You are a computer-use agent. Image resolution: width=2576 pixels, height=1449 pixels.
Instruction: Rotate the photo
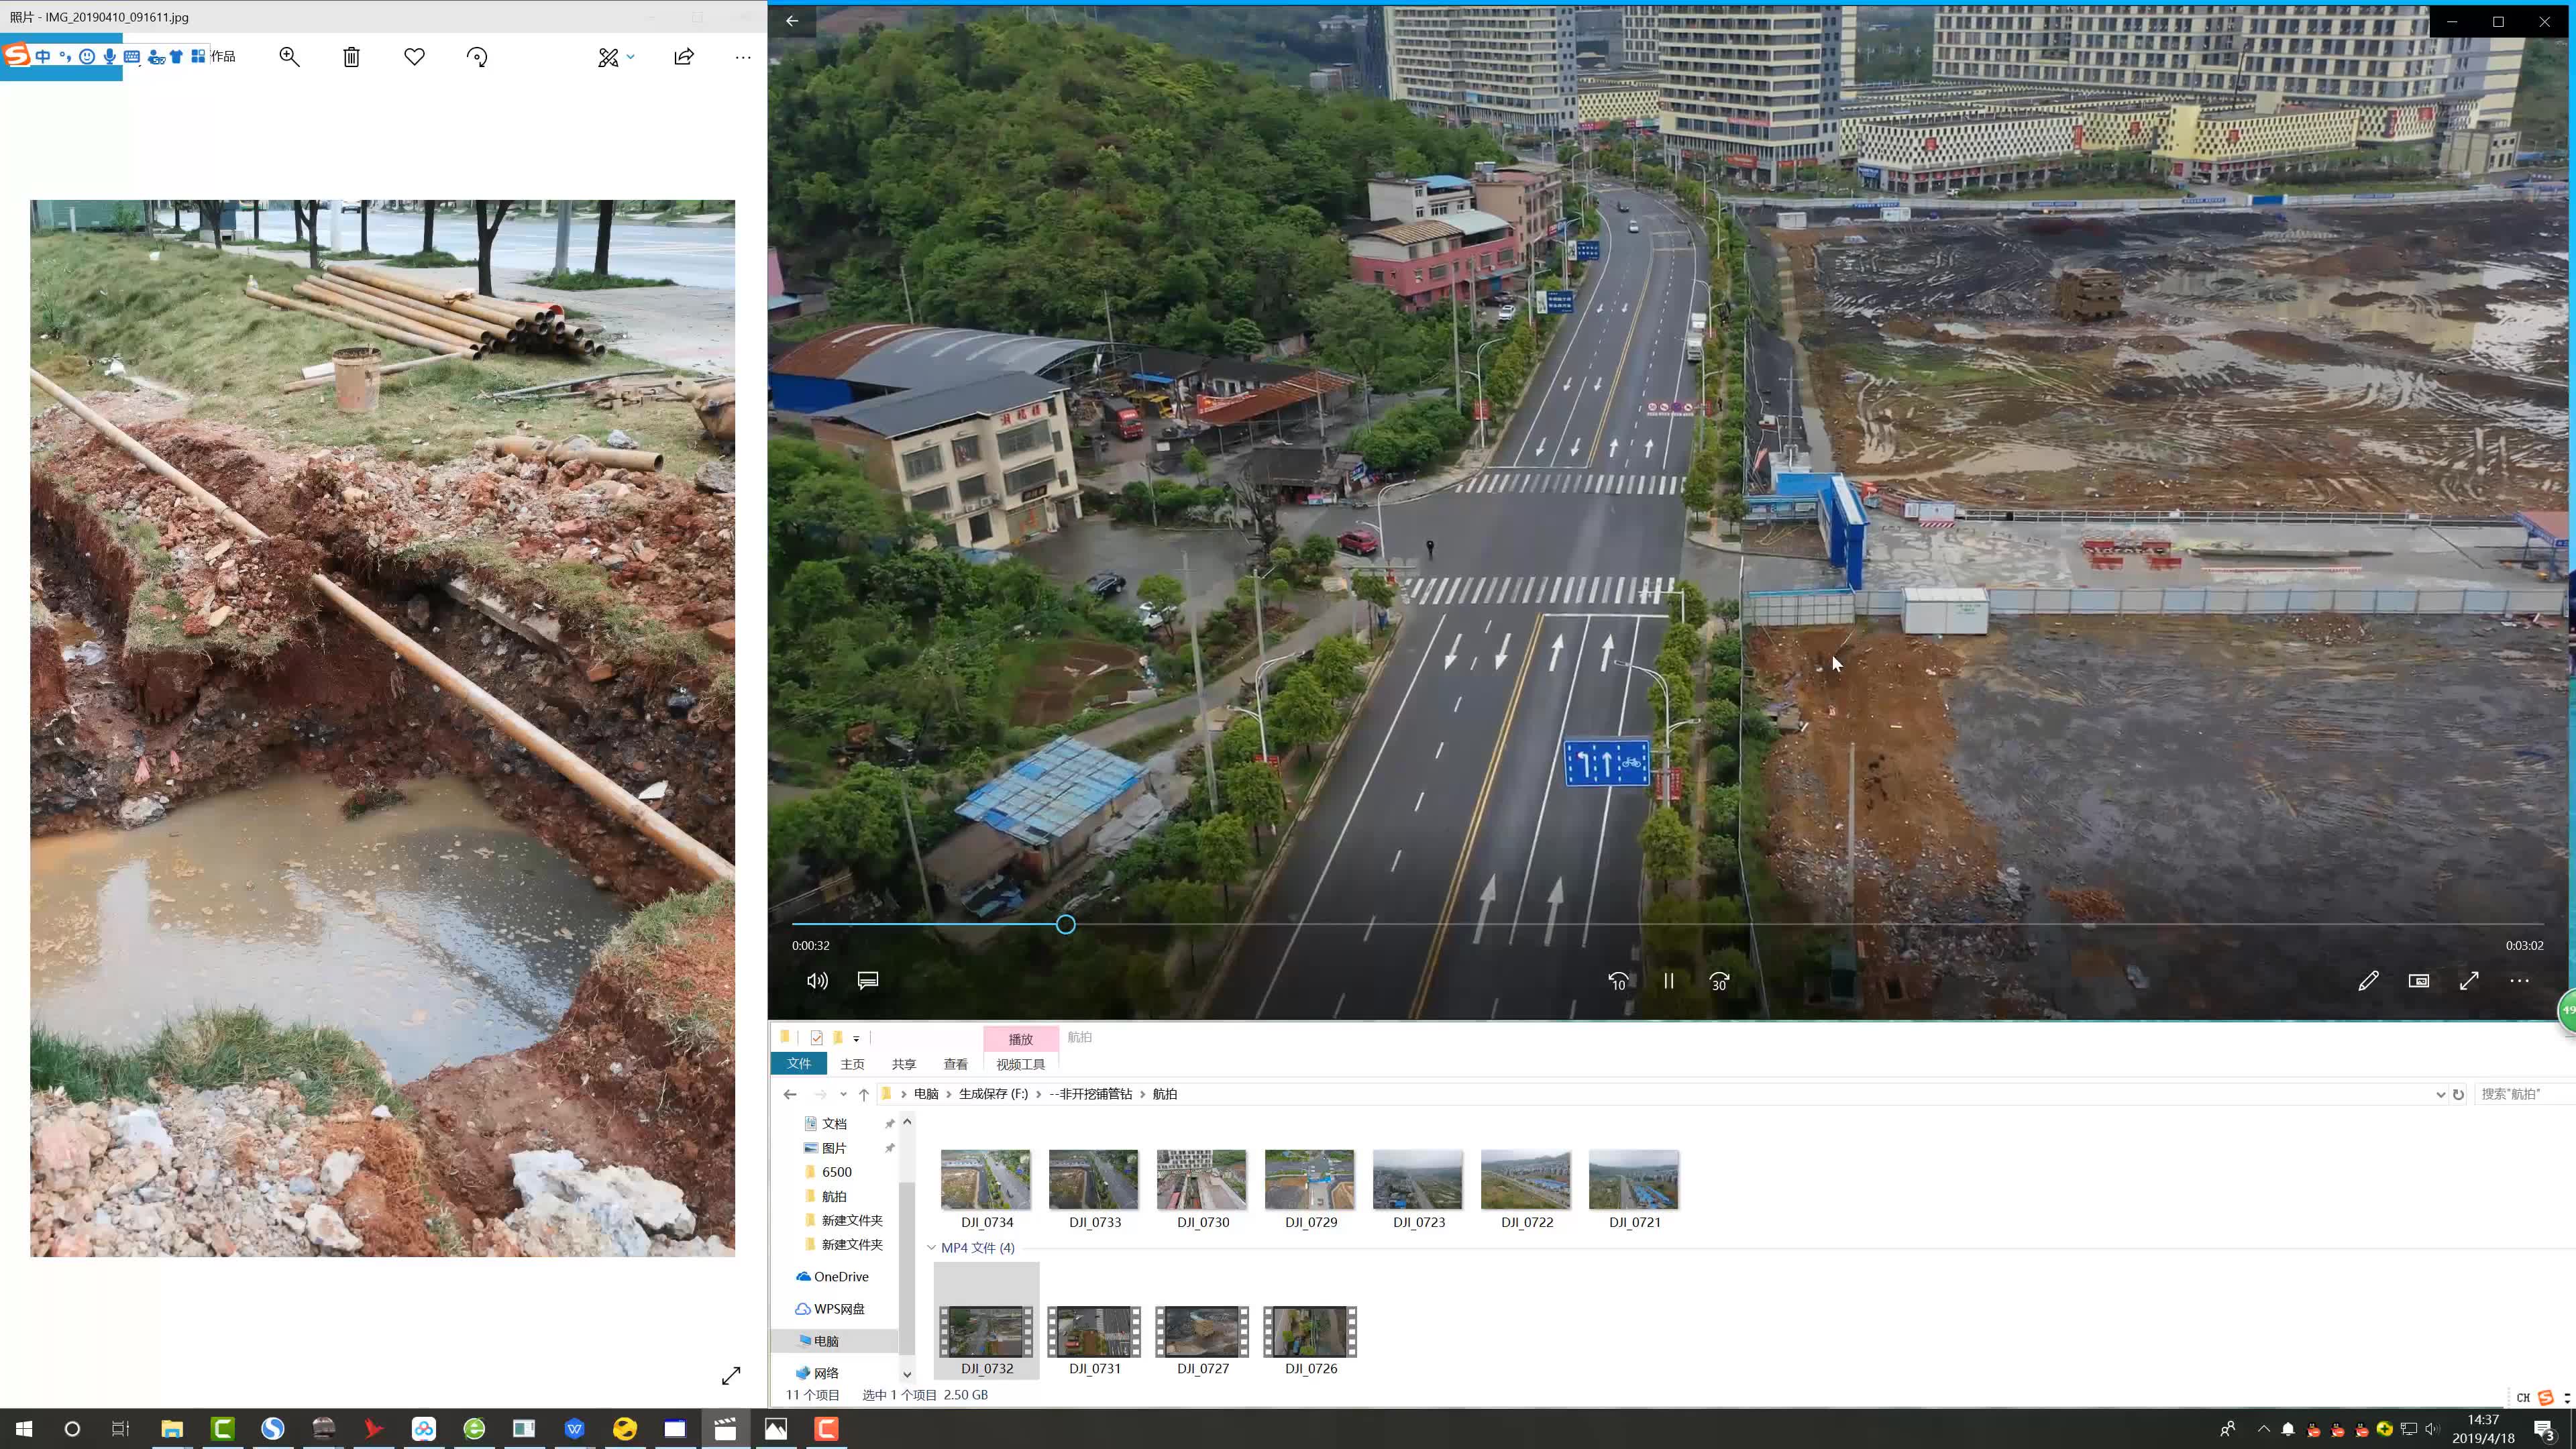click(477, 57)
